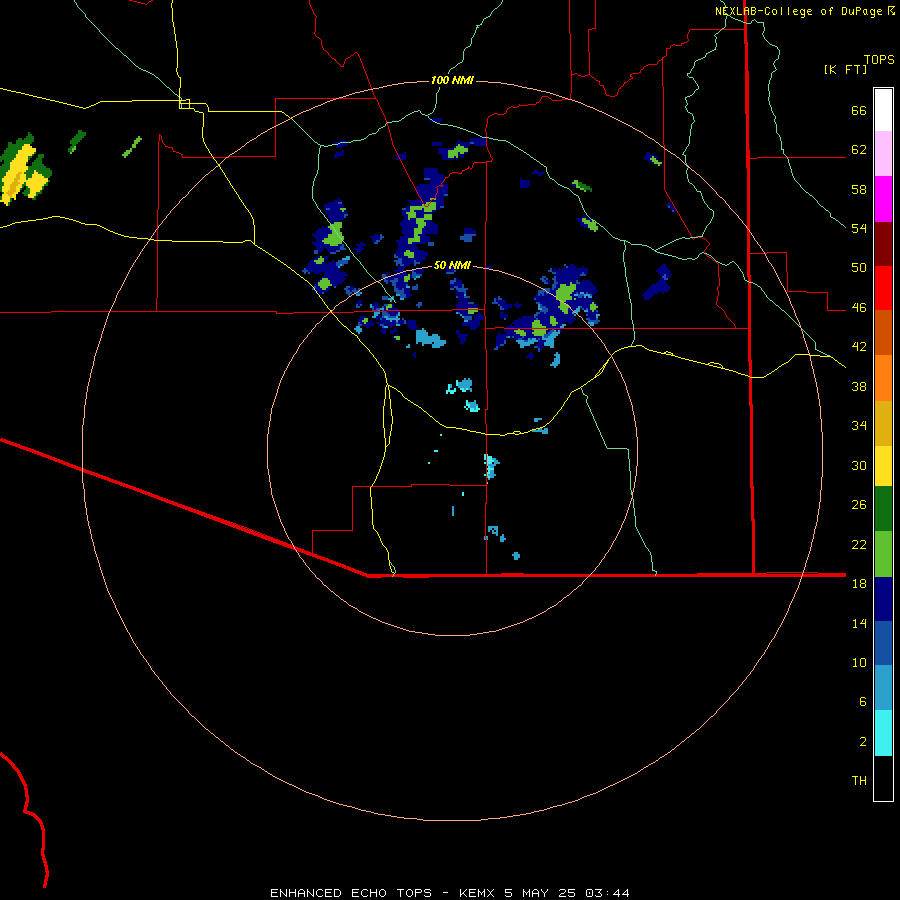This screenshot has height=900, width=900.
Task: Click the cyan echo patch near radar center
Action: coord(491,466)
